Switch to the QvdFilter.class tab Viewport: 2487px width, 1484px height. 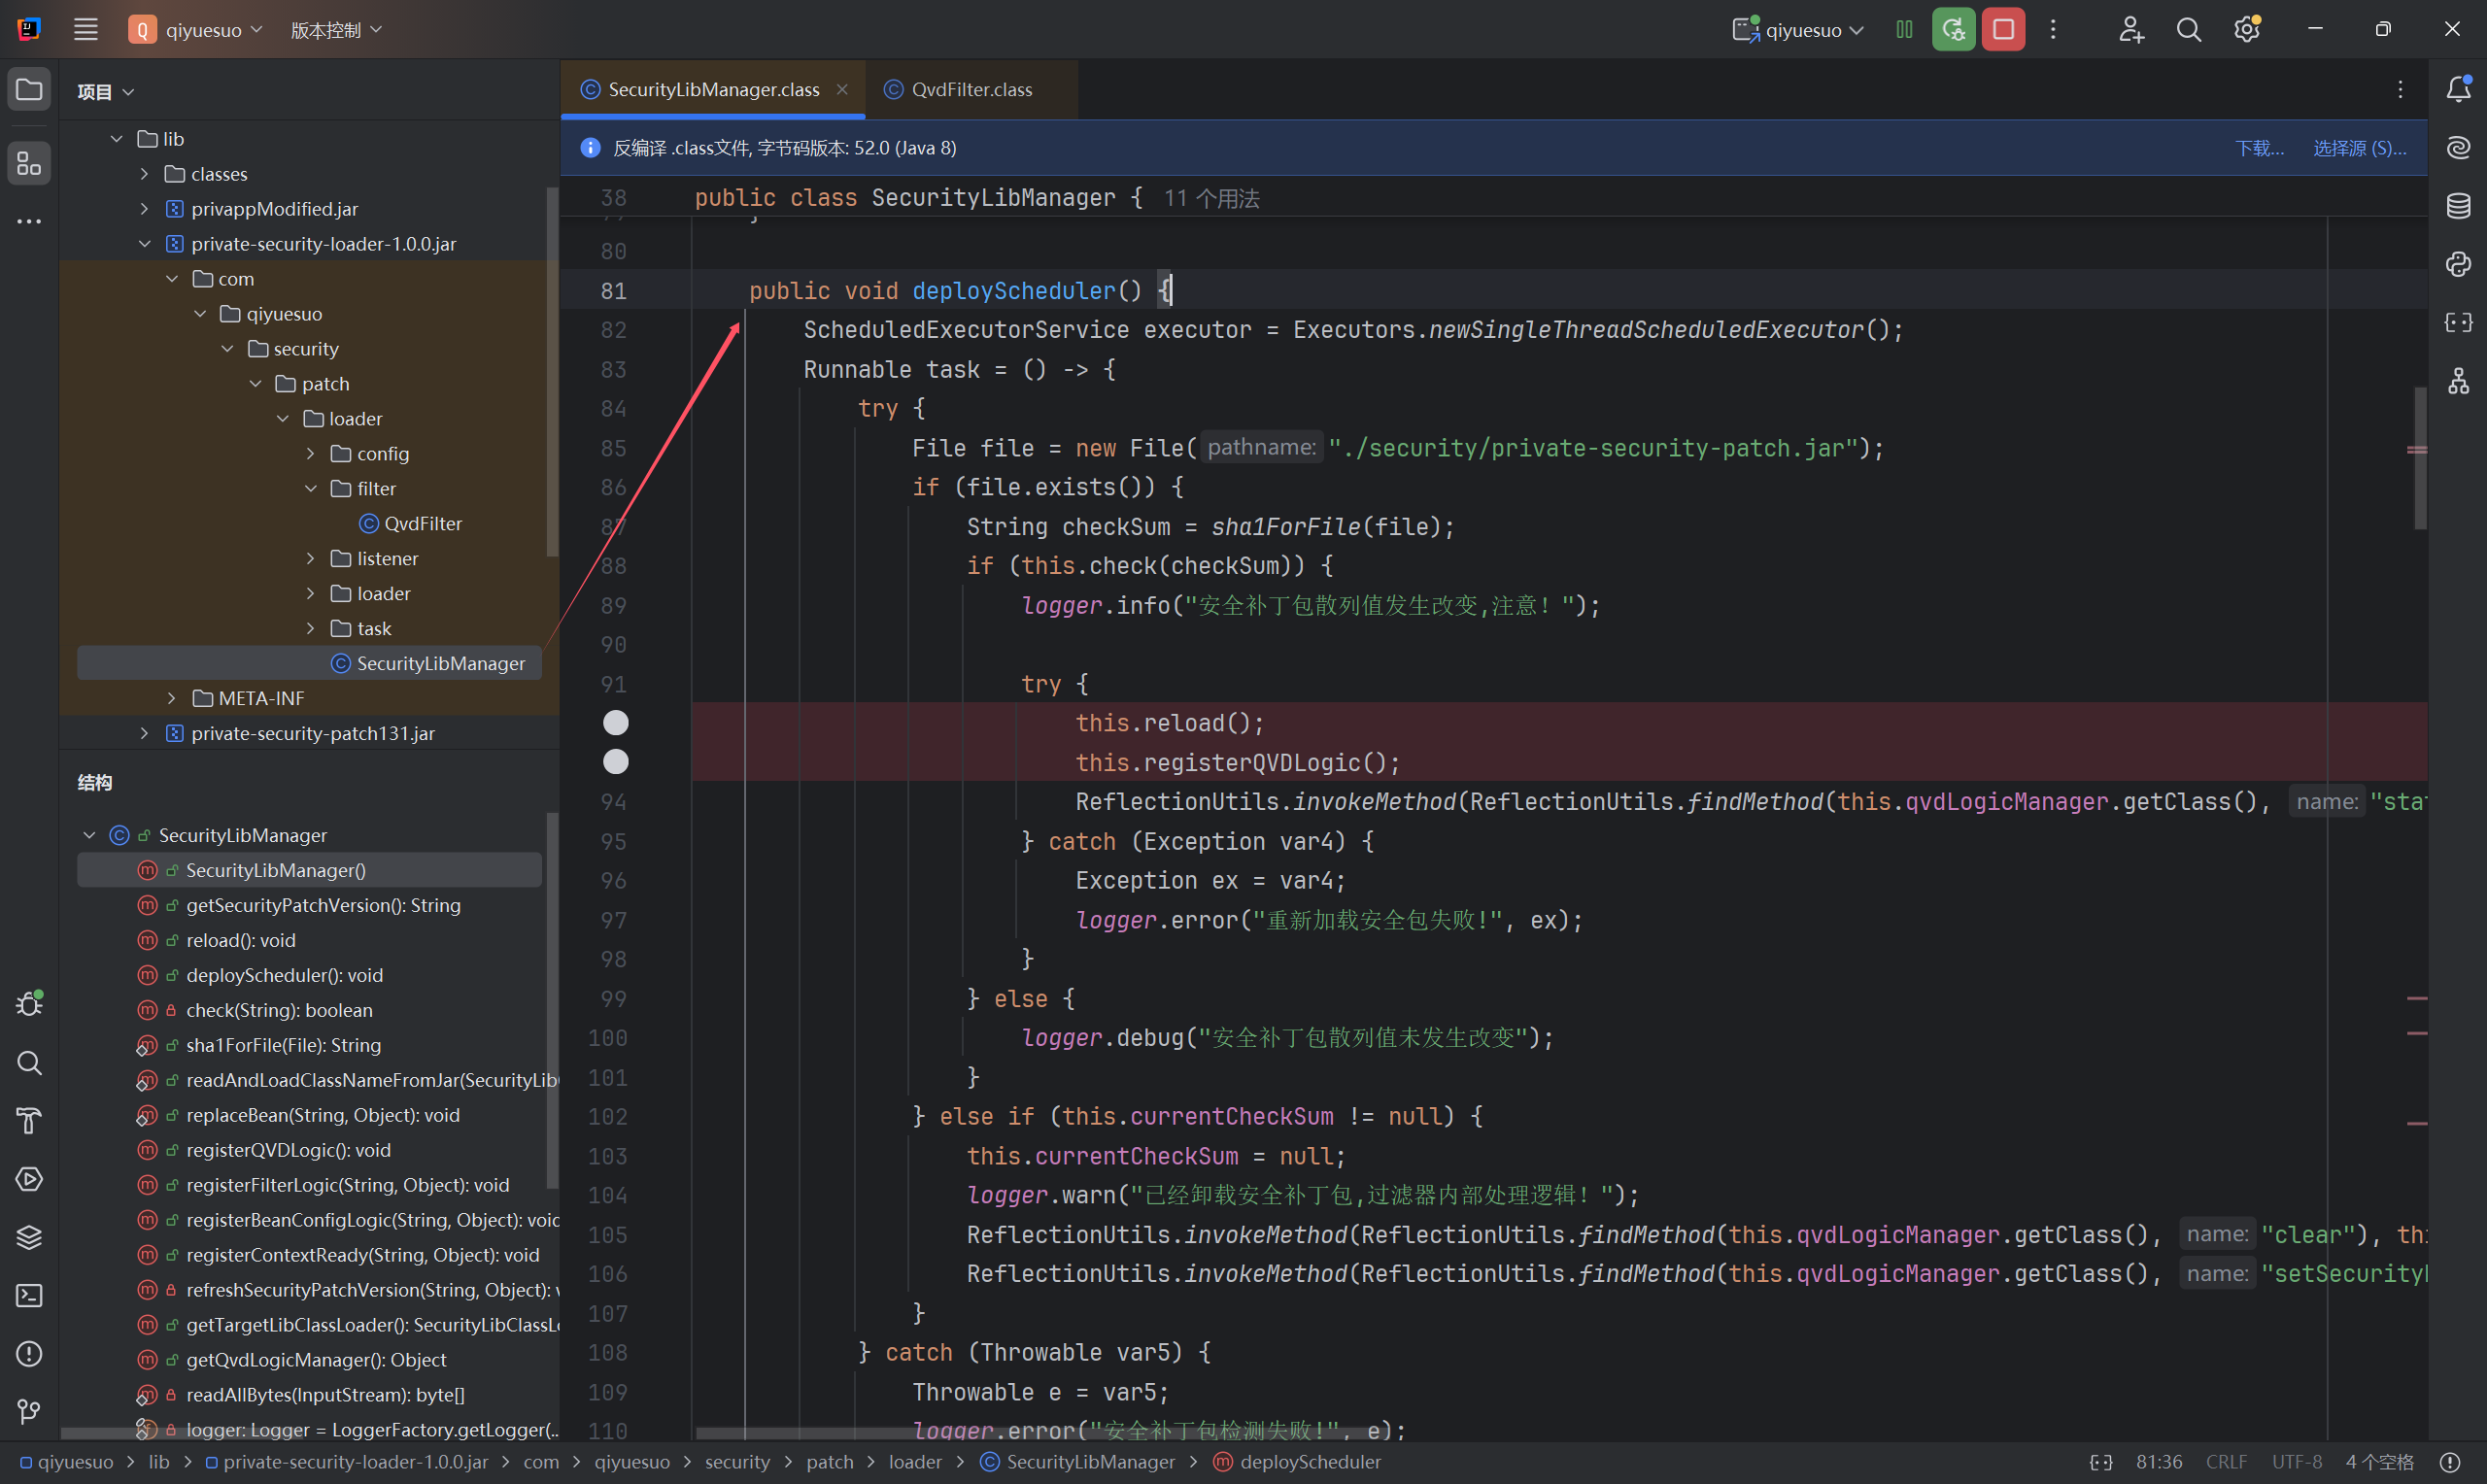click(x=970, y=90)
